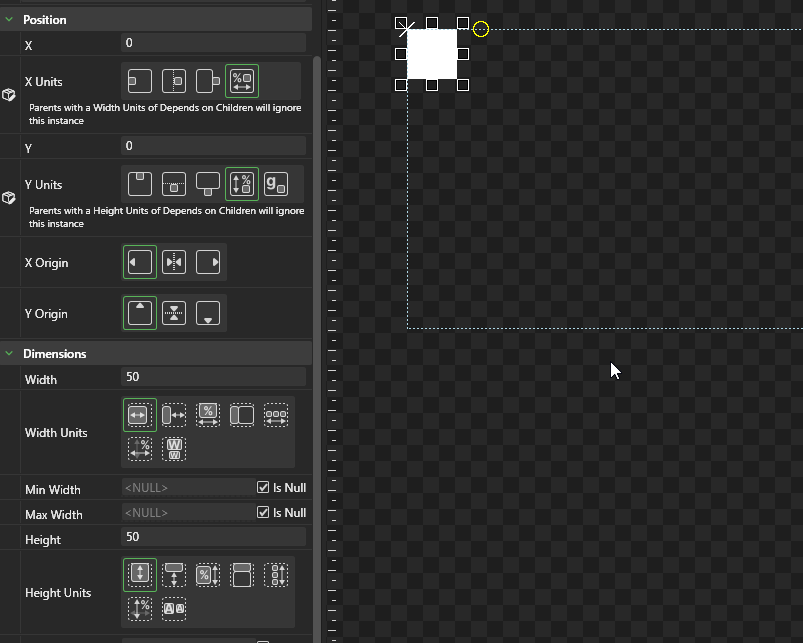Set X Origin to right
This screenshot has height=643, width=803.
(x=208, y=262)
